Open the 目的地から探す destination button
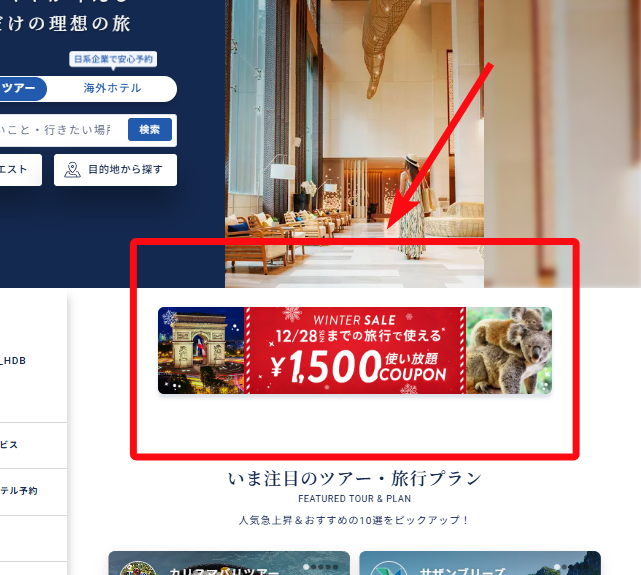641x575 pixels. pos(115,170)
